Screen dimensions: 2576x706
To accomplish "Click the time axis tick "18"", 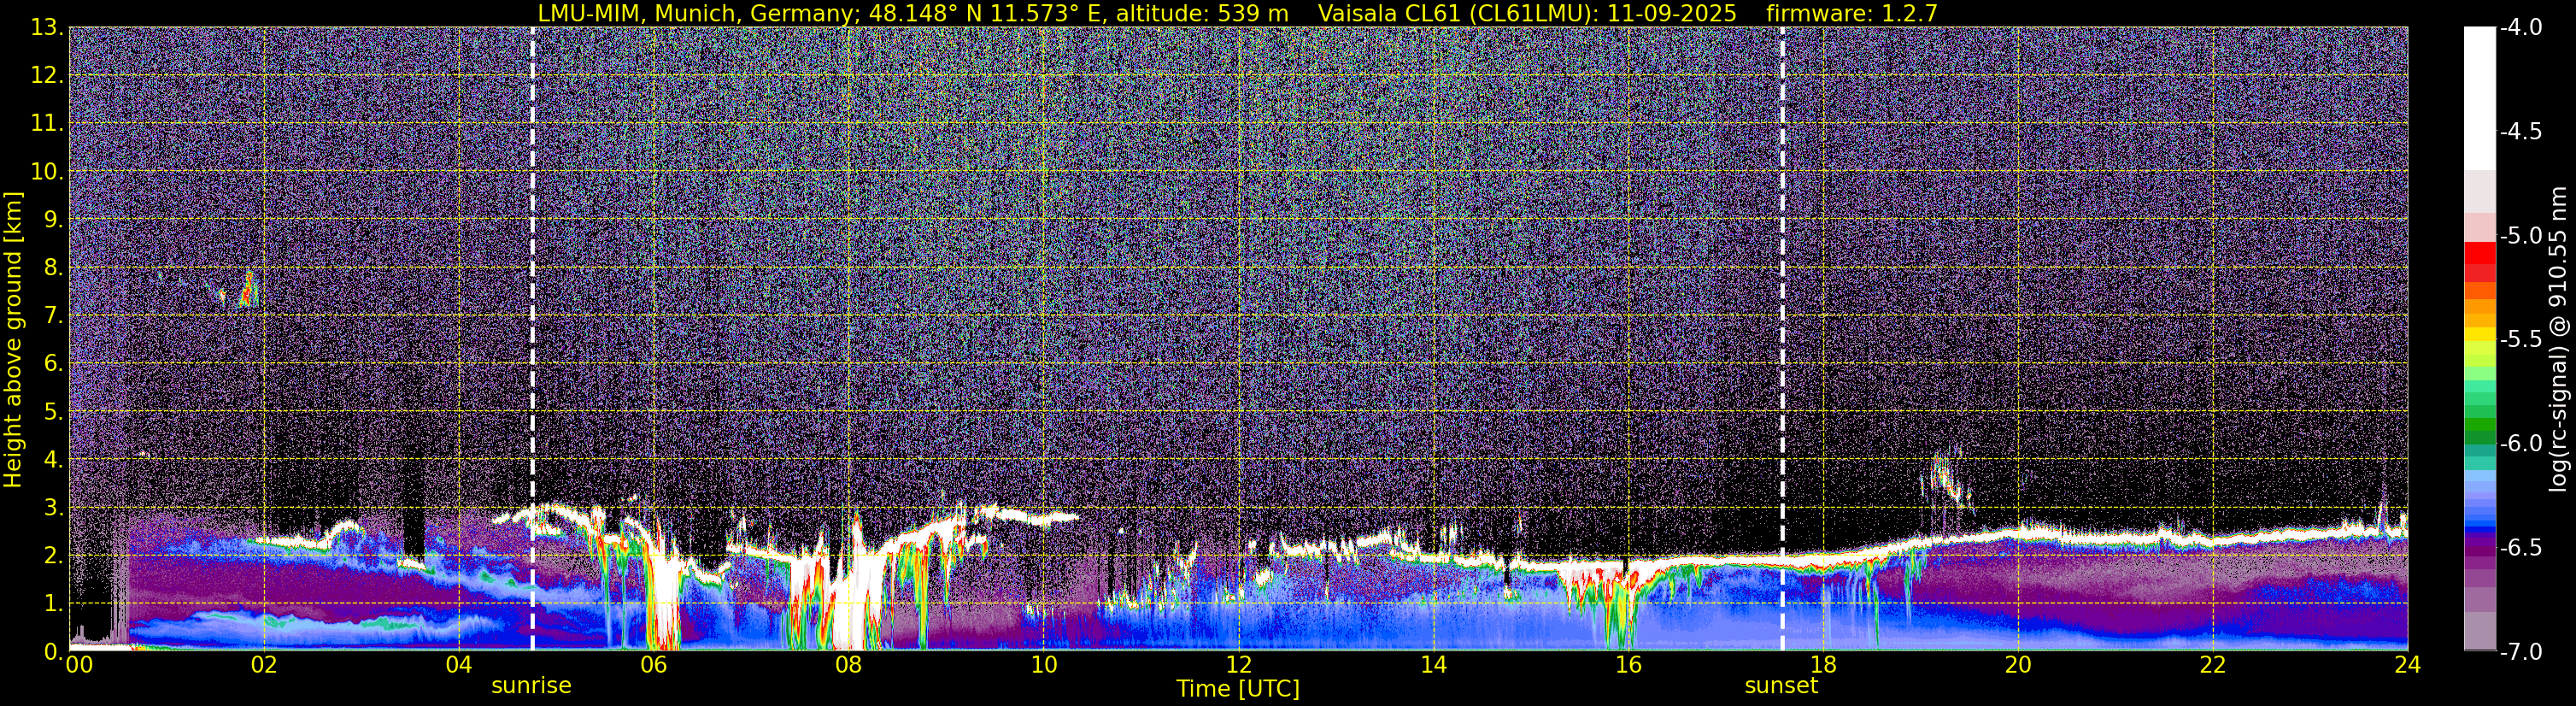I will (x=1824, y=665).
